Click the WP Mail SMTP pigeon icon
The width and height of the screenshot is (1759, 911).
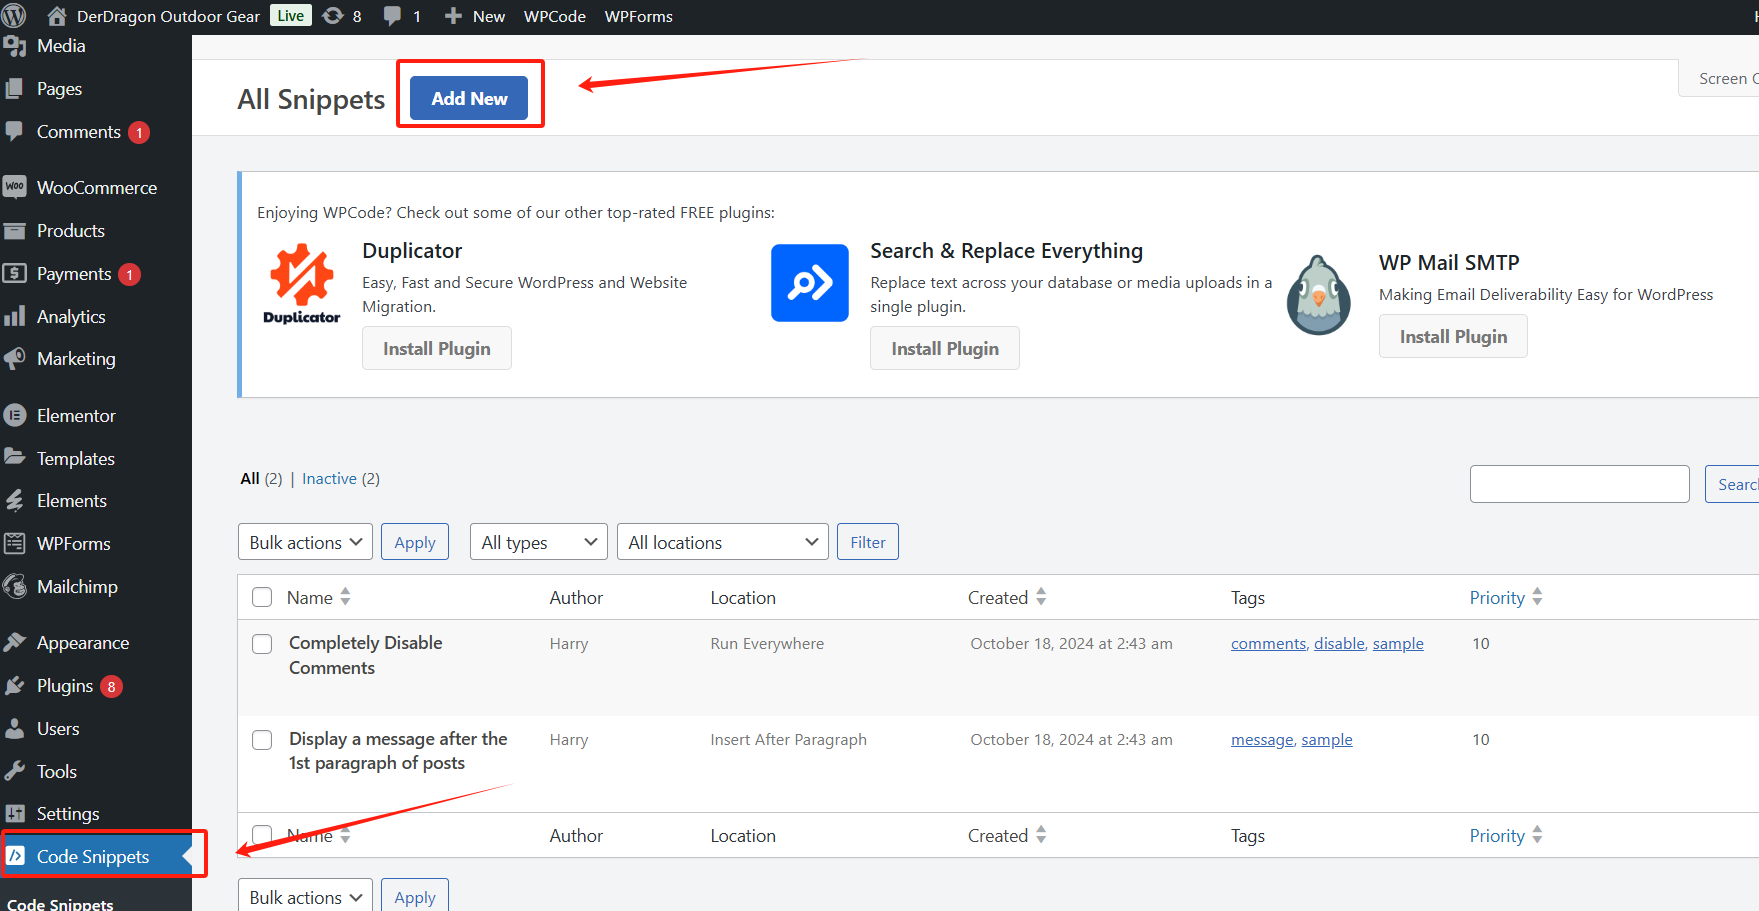click(x=1318, y=296)
